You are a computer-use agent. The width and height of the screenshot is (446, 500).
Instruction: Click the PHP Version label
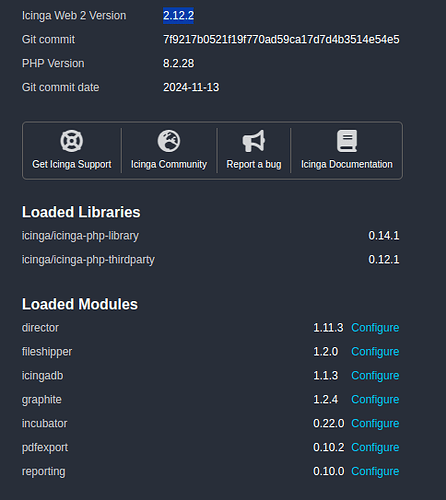coord(53,63)
